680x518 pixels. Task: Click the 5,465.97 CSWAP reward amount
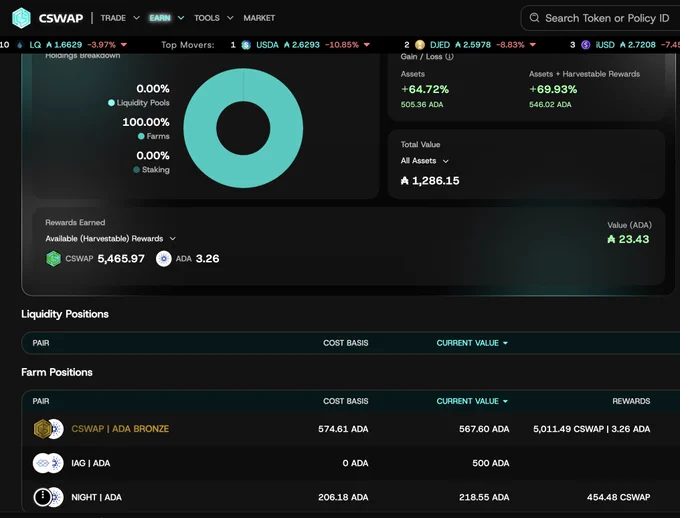[121, 259]
